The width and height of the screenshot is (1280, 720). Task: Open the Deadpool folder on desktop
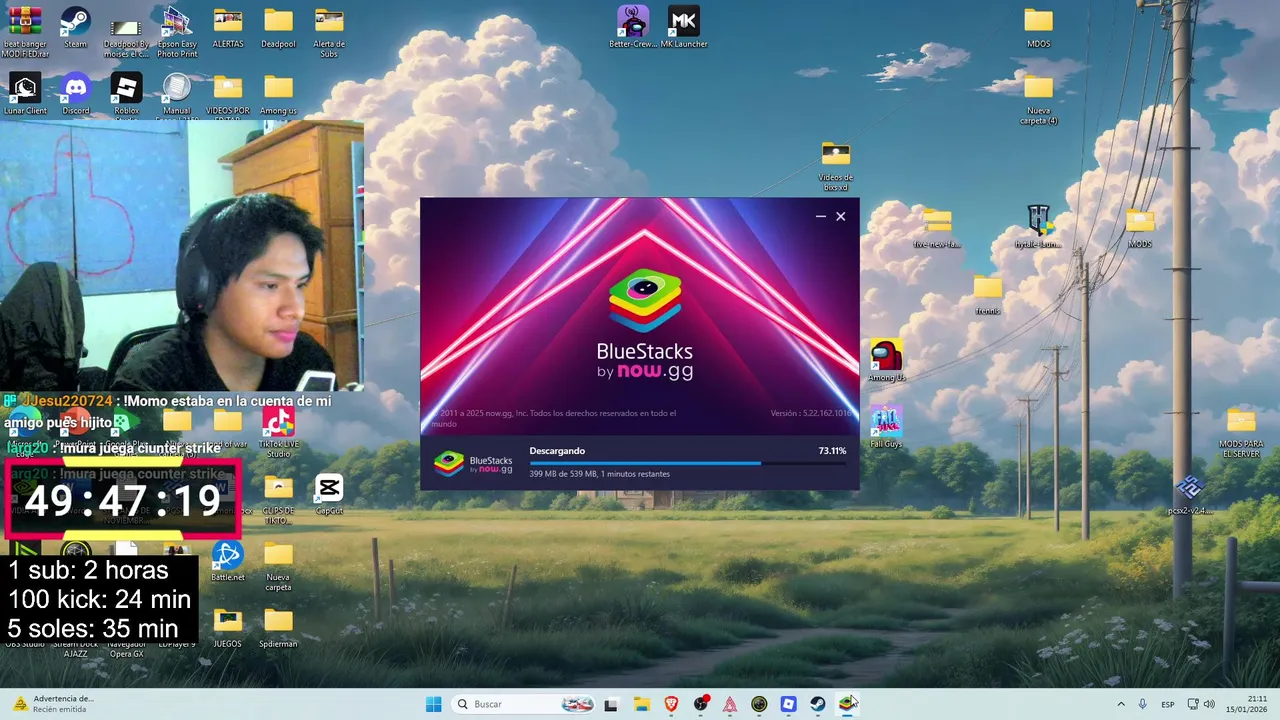pyautogui.click(x=278, y=27)
